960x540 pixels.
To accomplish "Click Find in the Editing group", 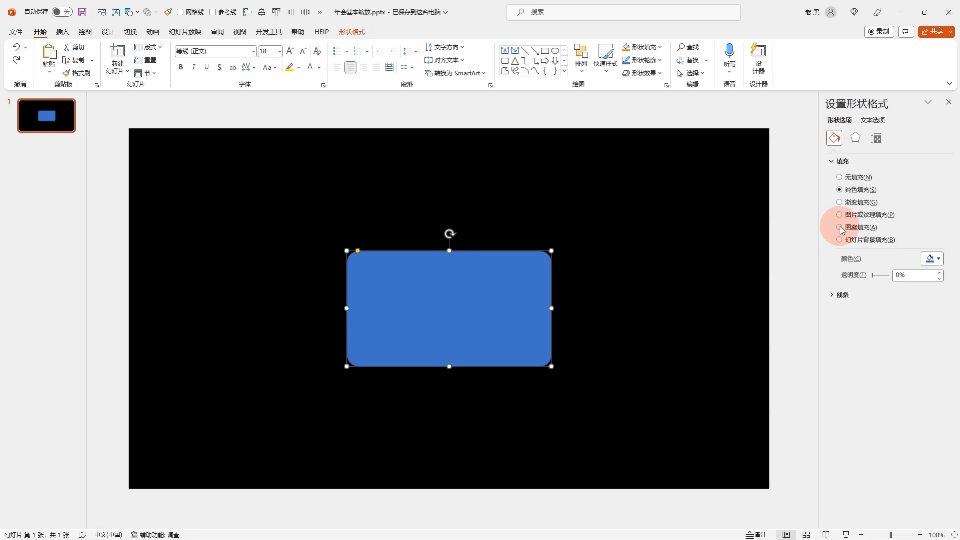I will pos(688,47).
